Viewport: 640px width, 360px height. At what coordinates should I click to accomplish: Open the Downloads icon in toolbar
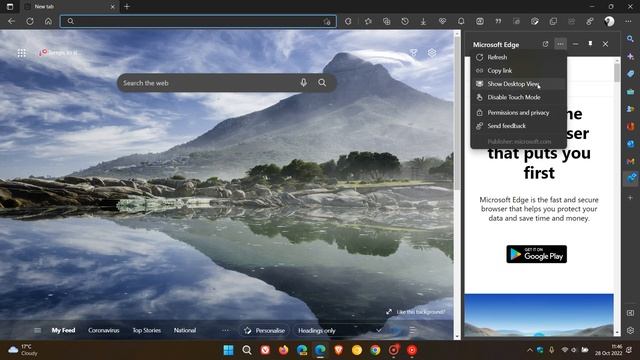(423, 21)
